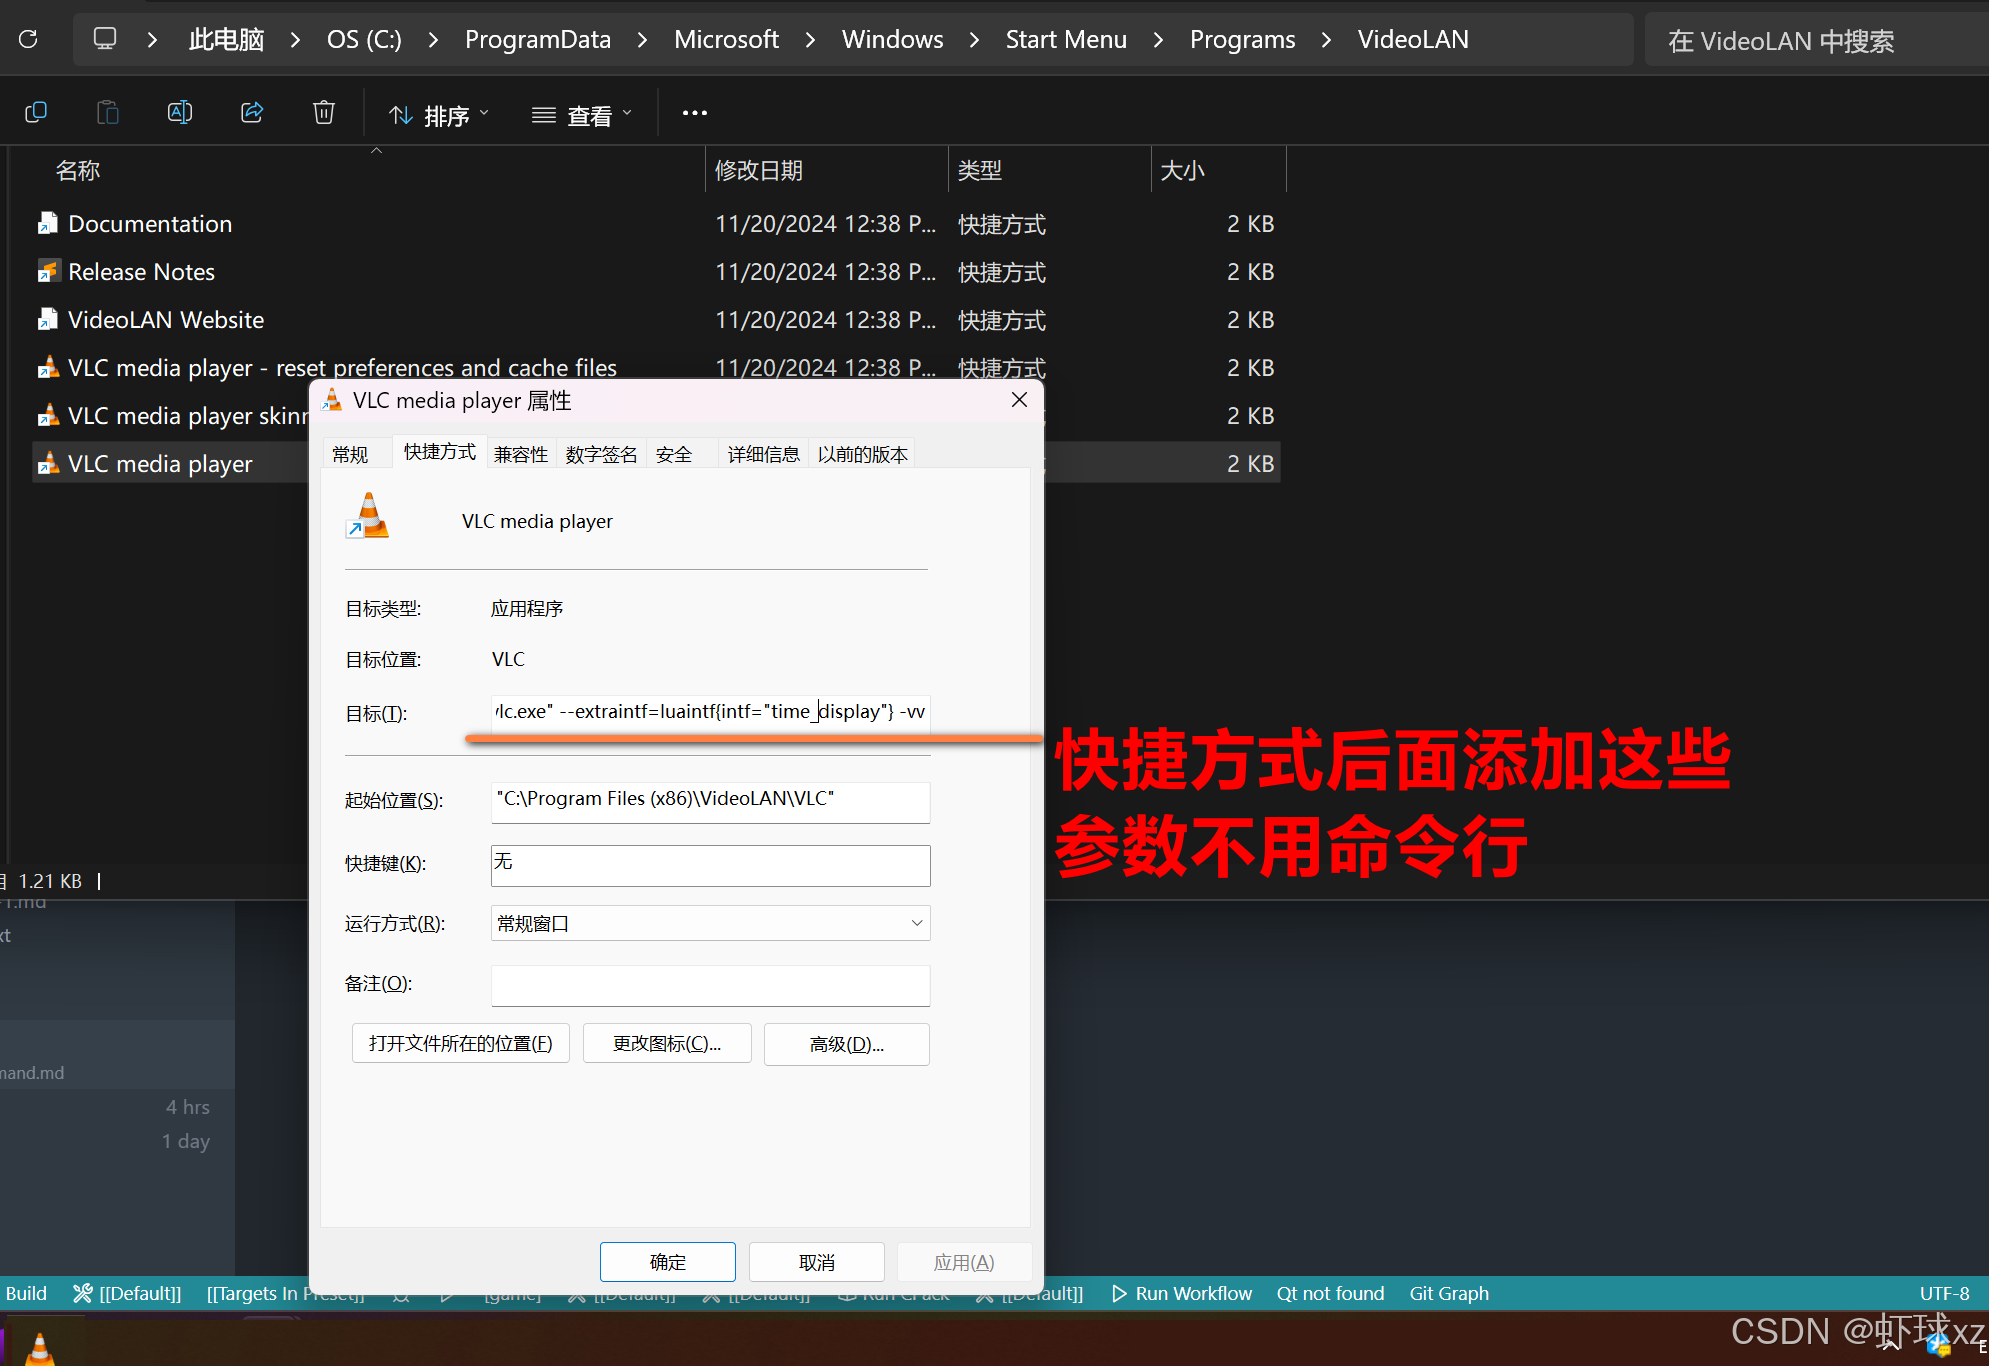
Task: Open the 高级 advanced settings button
Action: [x=847, y=1044]
